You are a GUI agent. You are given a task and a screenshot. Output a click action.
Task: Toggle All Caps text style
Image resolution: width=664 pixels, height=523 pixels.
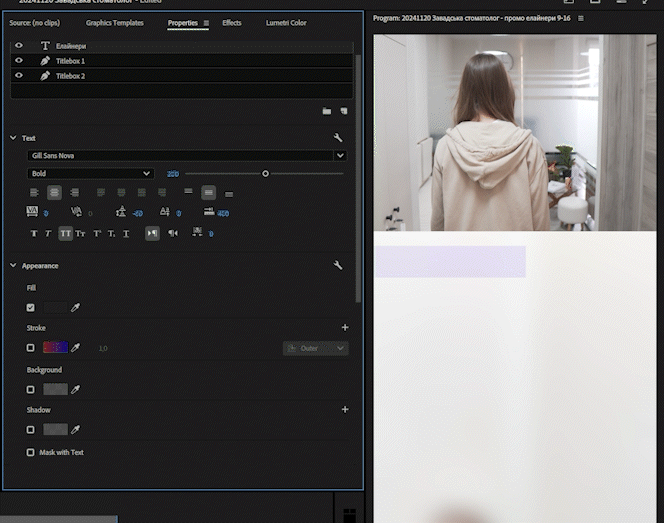coord(65,233)
